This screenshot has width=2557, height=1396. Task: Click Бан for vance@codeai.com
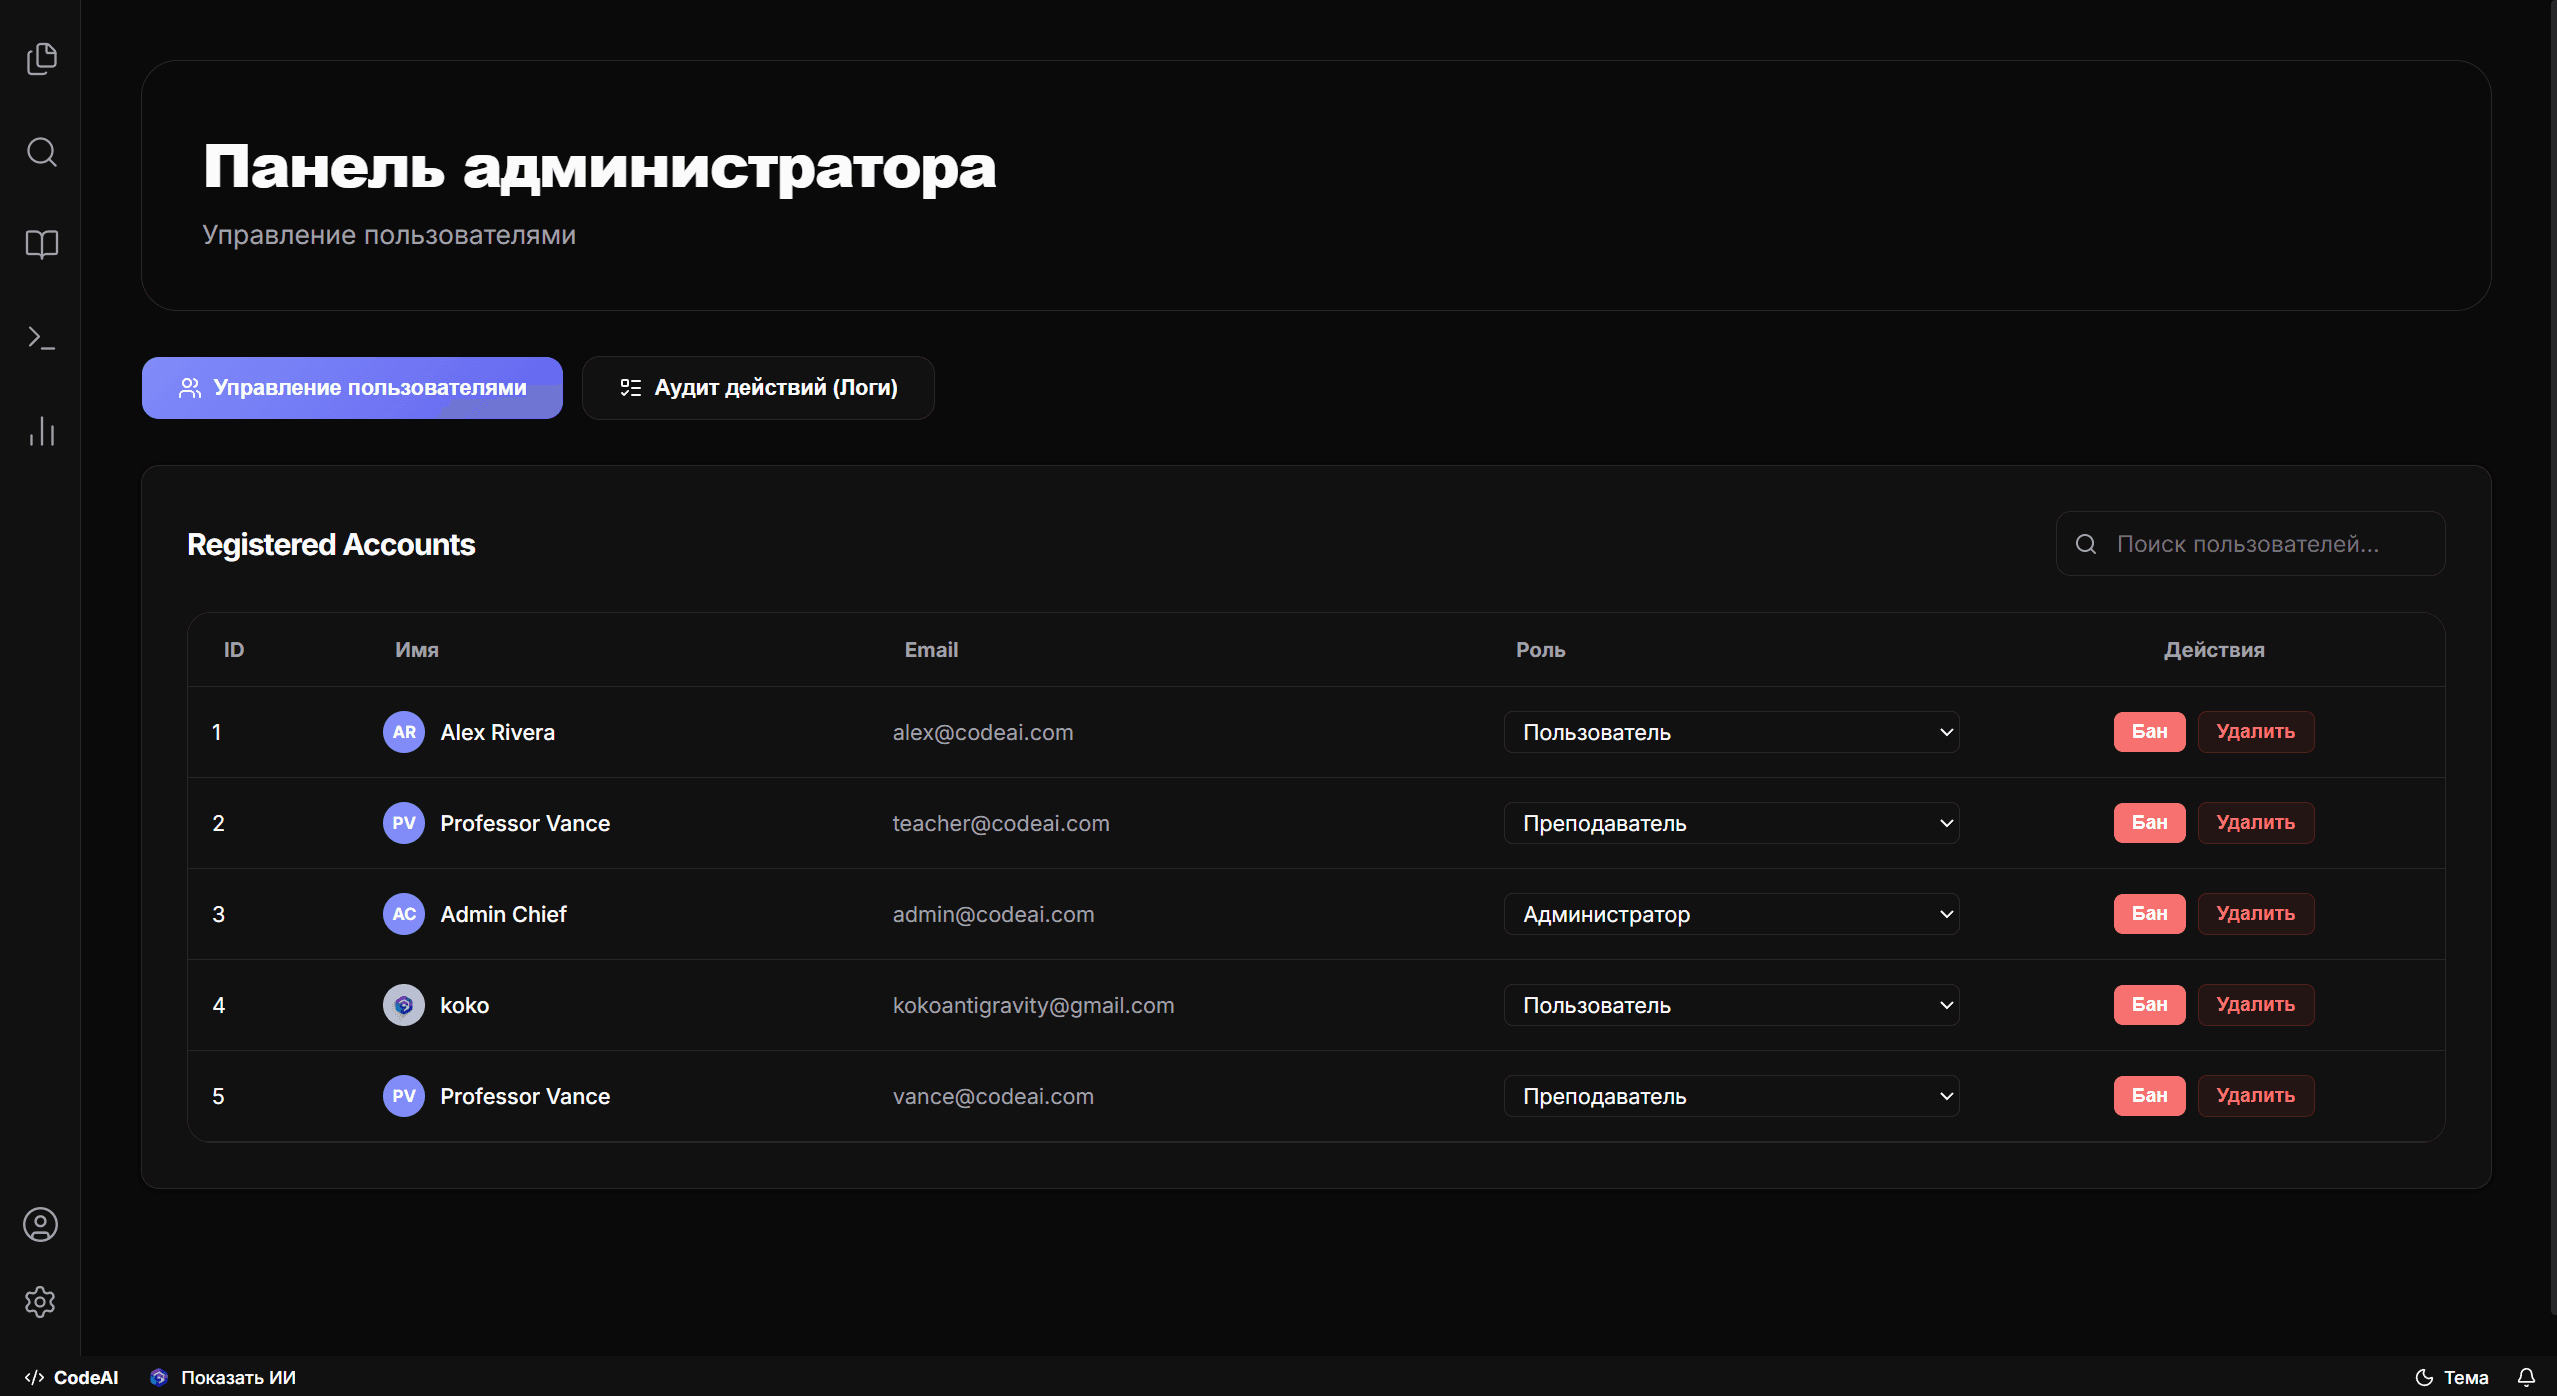(x=2149, y=1096)
